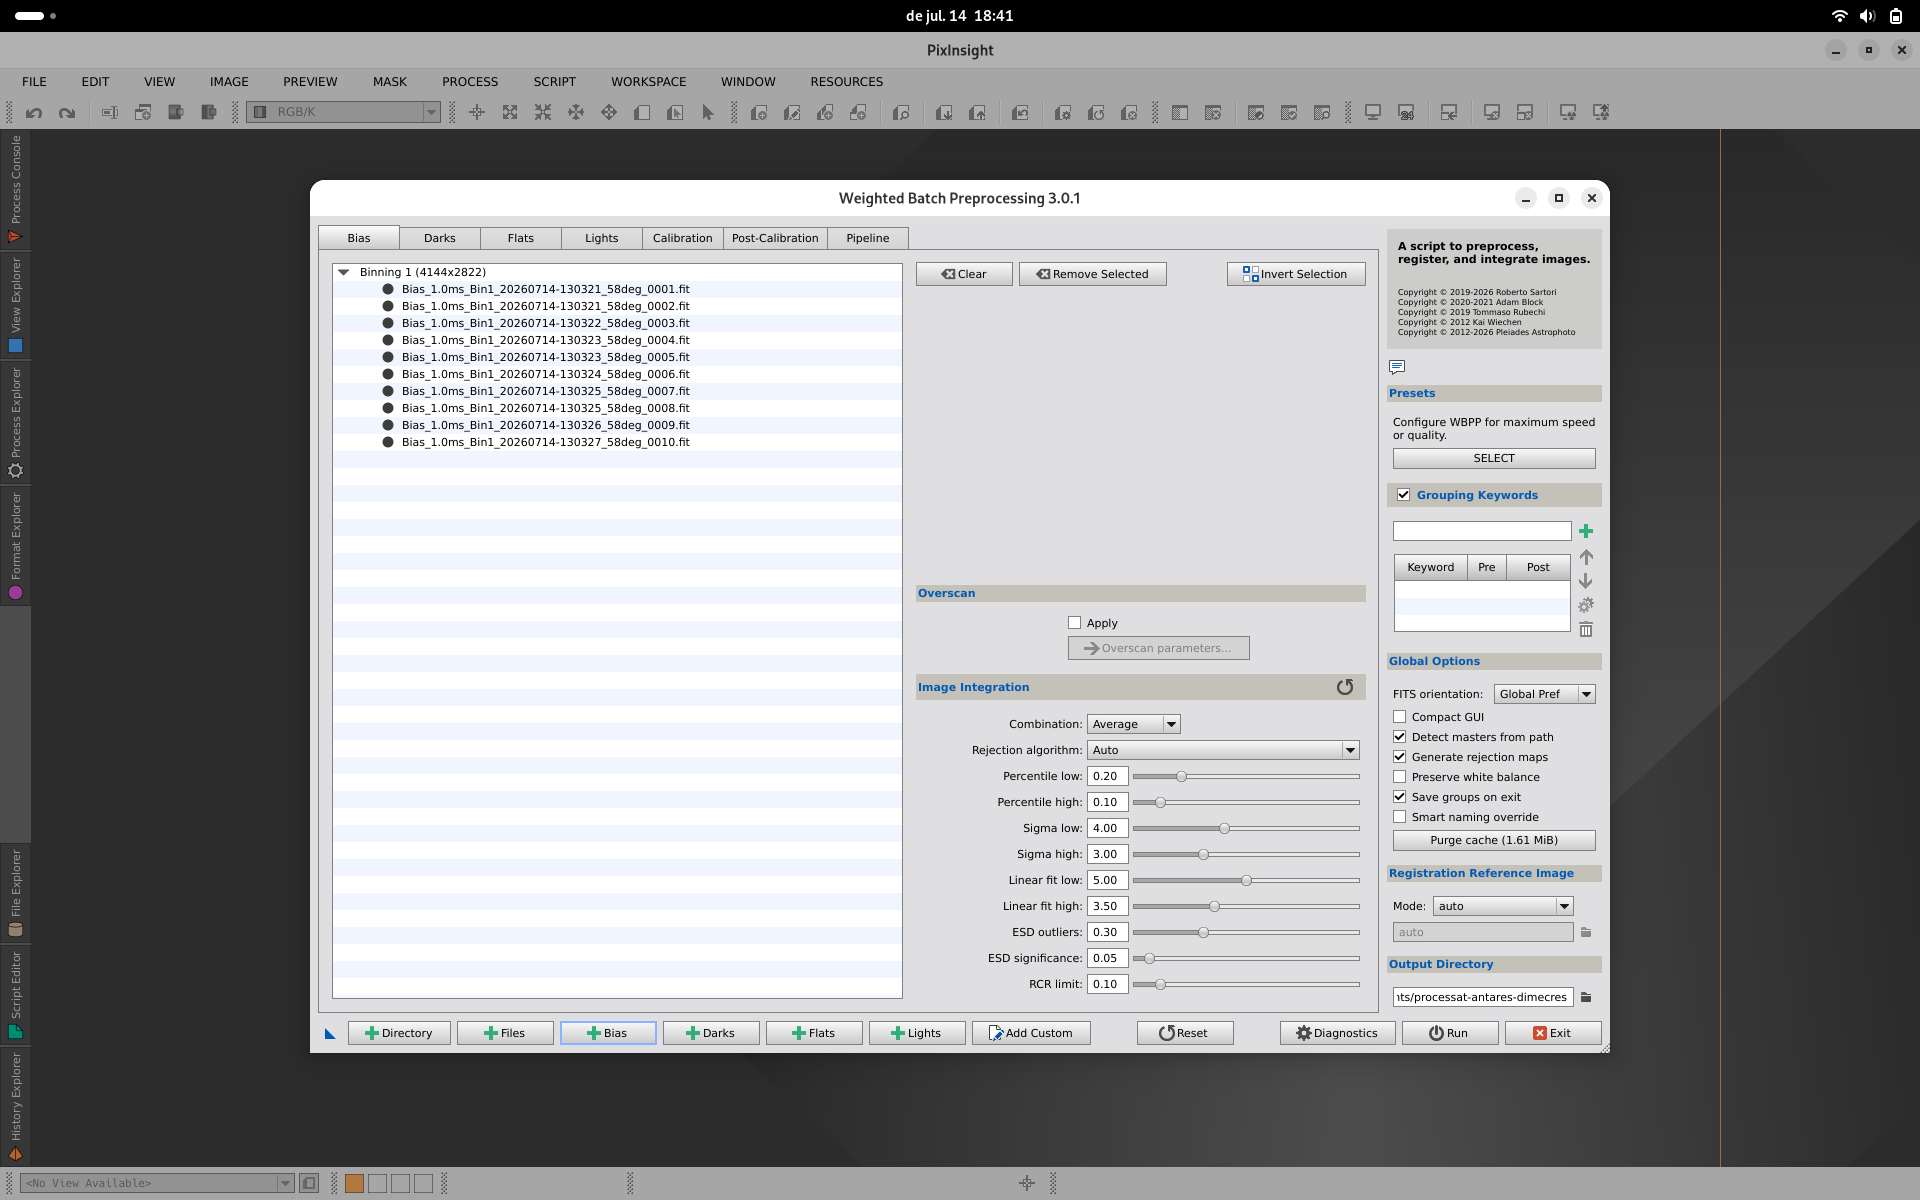The image size is (1920, 1200).
Task: Click the Undo arrow in the toolbar
Action: 34,113
